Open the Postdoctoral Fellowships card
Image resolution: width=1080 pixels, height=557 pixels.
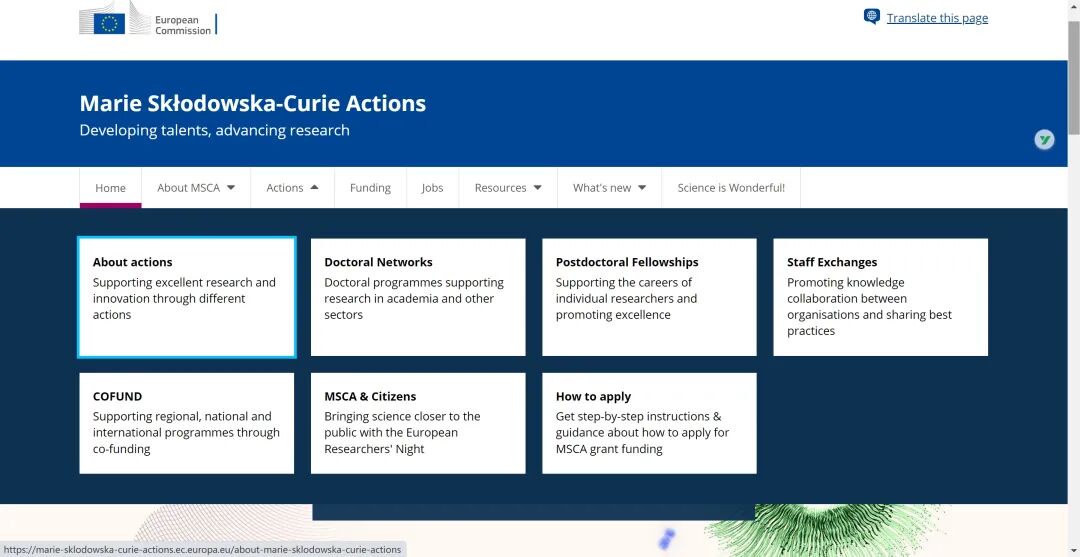650,297
